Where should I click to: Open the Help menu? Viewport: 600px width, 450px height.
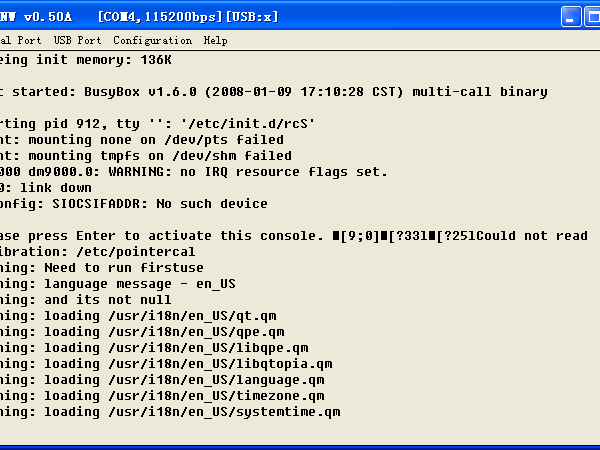pos(215,41)
